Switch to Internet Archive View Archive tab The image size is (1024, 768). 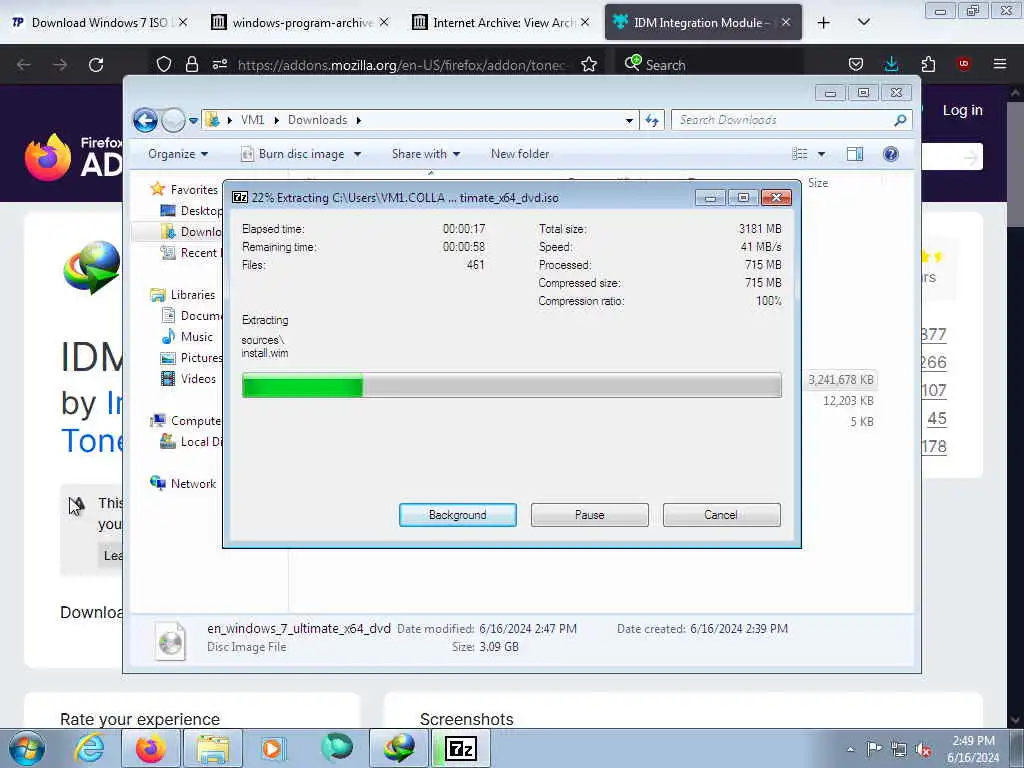click(502, 22)
